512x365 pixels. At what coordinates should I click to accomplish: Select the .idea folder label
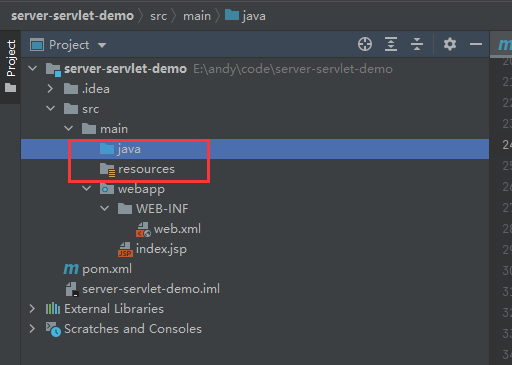pyautogui.click(x=96, y=89)
